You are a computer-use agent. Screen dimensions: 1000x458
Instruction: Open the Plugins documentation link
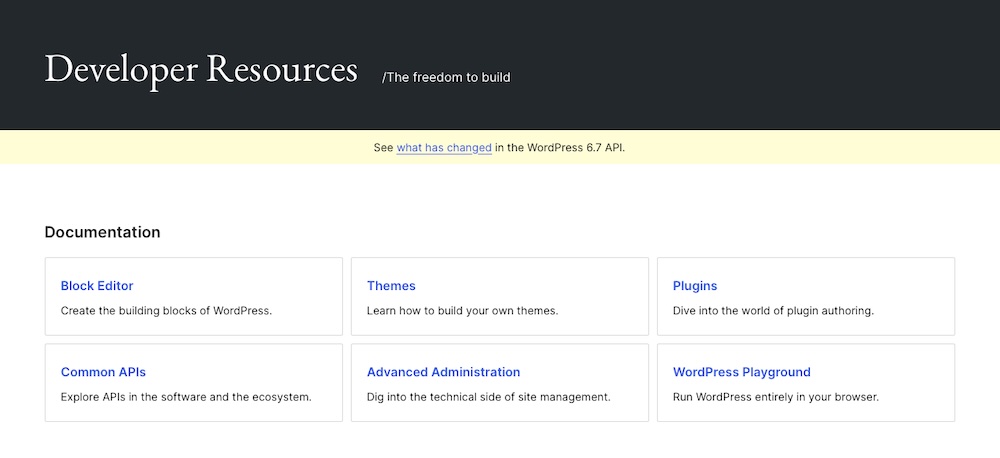(695, 286)
